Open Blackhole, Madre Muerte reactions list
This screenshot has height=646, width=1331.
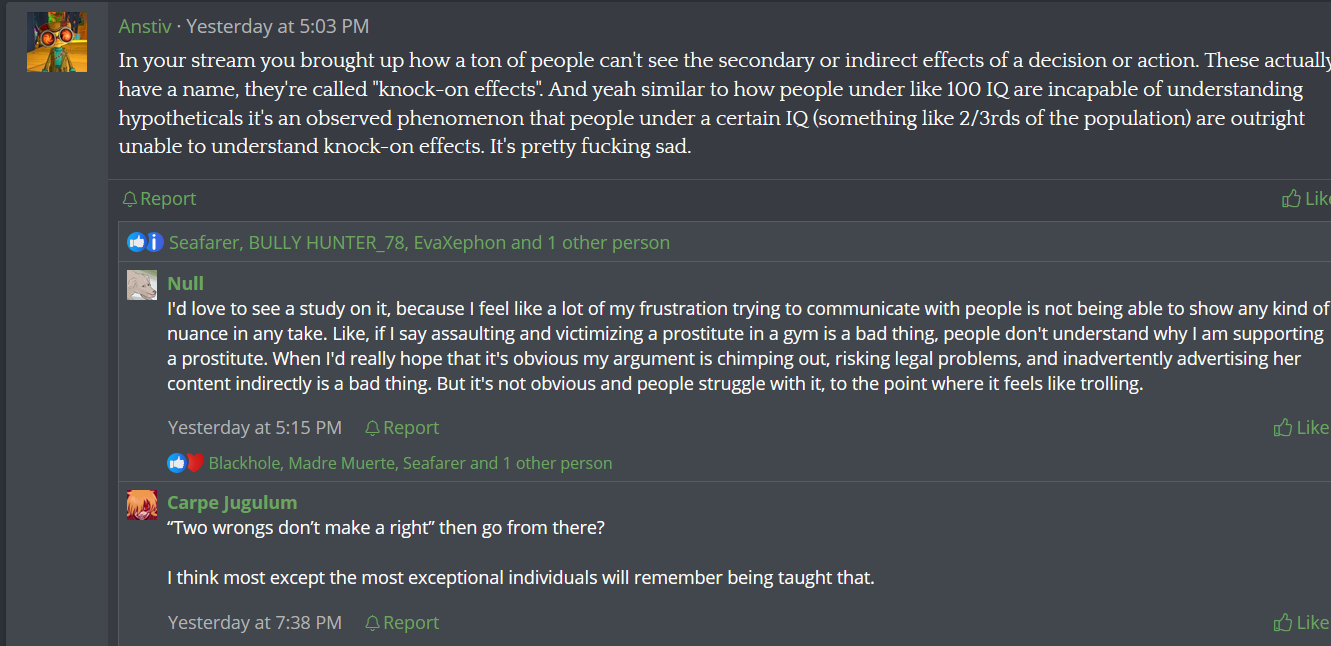pos(410,463)
